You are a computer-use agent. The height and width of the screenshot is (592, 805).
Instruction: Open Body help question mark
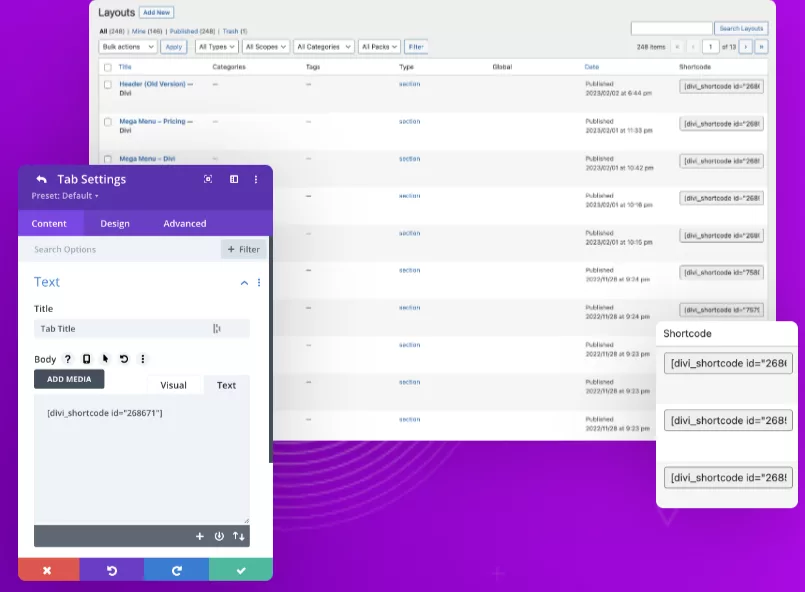(67, 359)
